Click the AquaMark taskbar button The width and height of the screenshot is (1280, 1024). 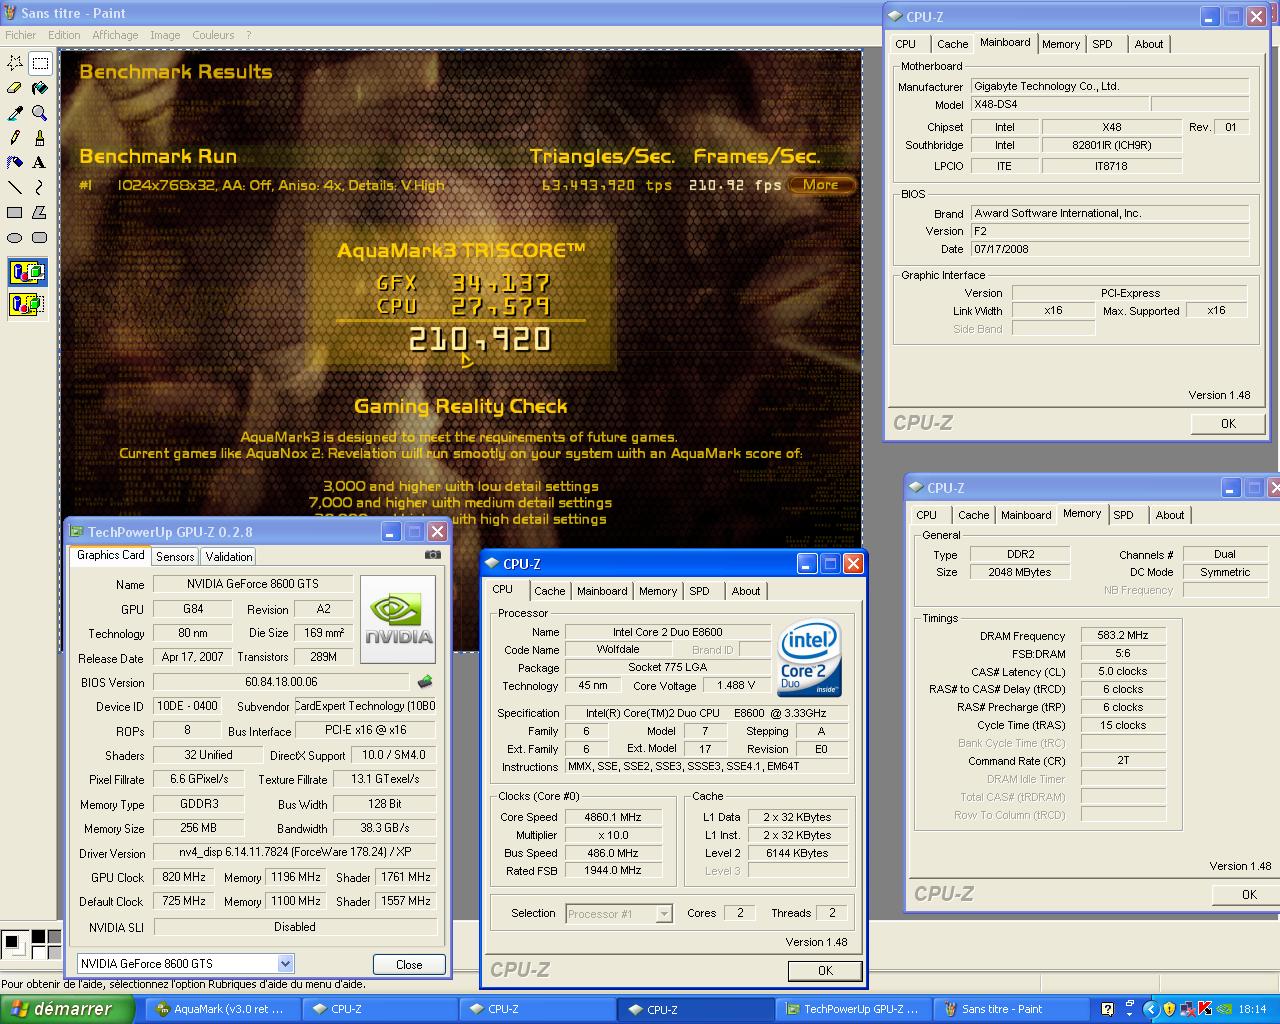click(x=225, y=1009)
